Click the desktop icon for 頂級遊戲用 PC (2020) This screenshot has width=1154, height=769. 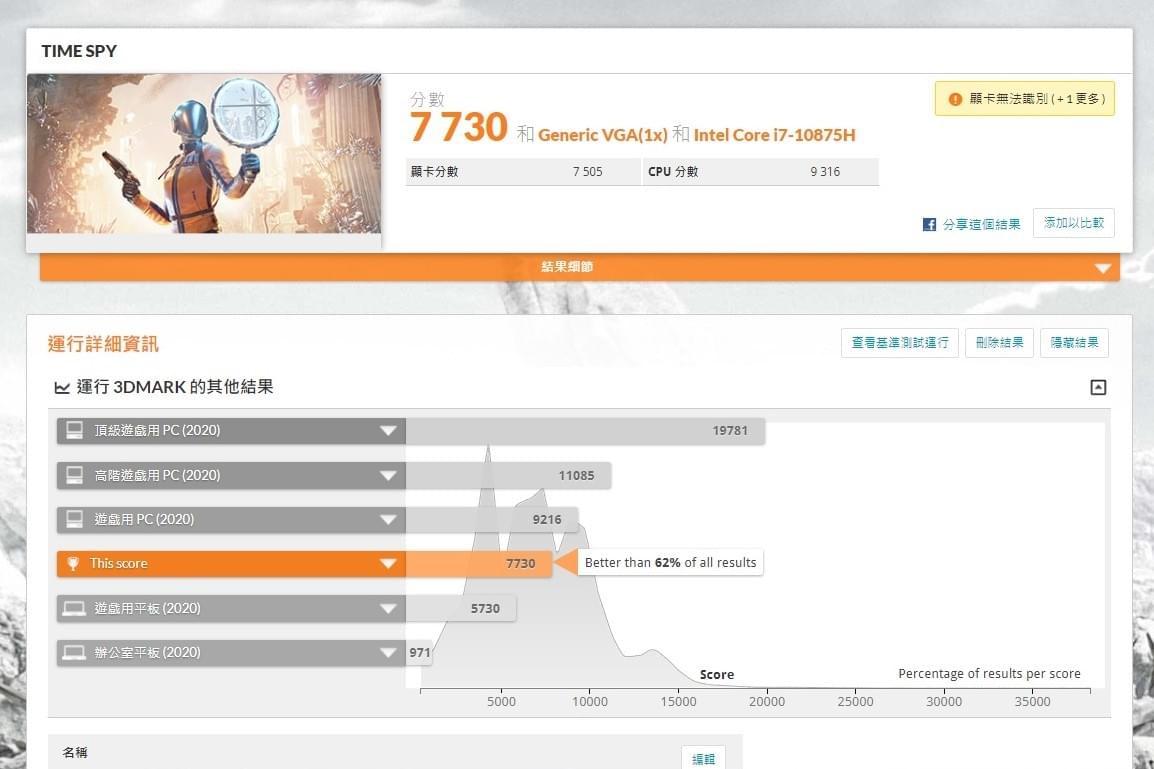[74, 430]
